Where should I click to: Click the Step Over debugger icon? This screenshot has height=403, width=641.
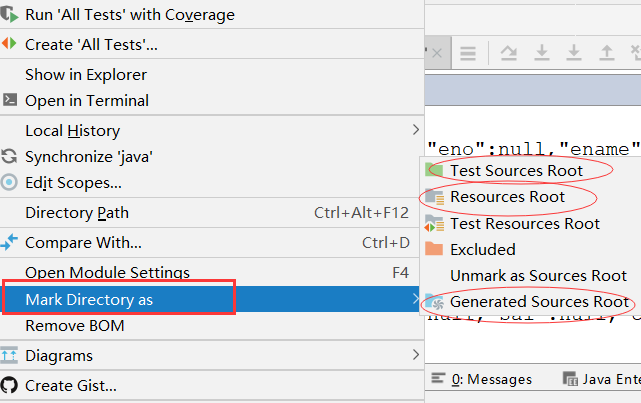[509, 53]
